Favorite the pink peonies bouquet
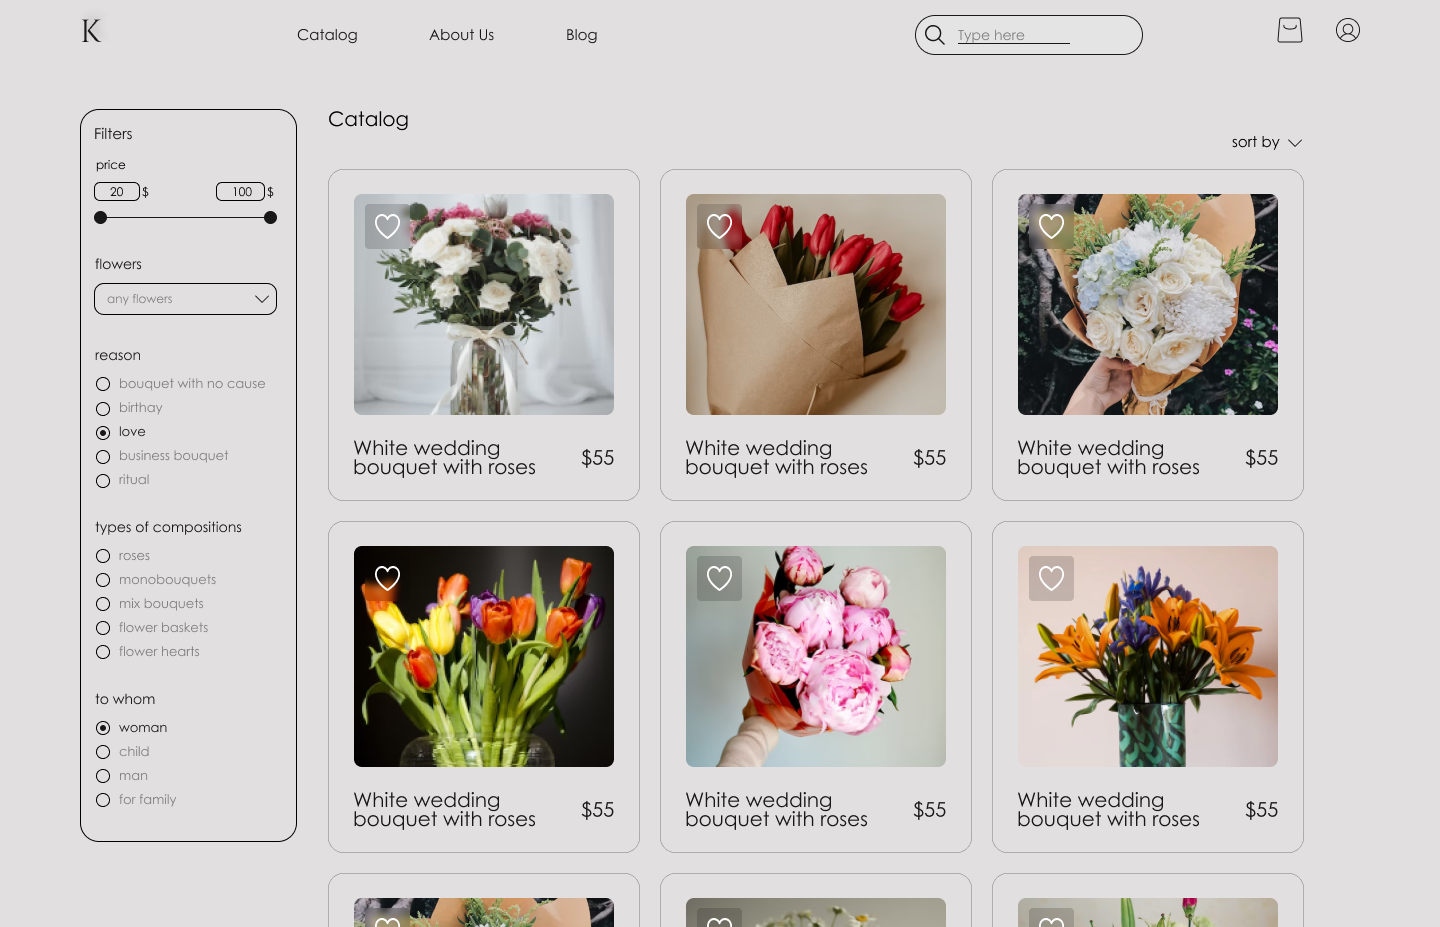Screen dimensions: 1440x927 click(720, 579)
